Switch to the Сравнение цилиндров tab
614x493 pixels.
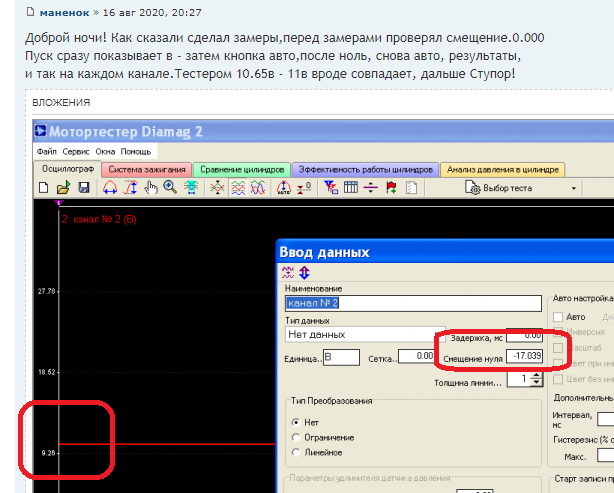(x=242, y=170)
